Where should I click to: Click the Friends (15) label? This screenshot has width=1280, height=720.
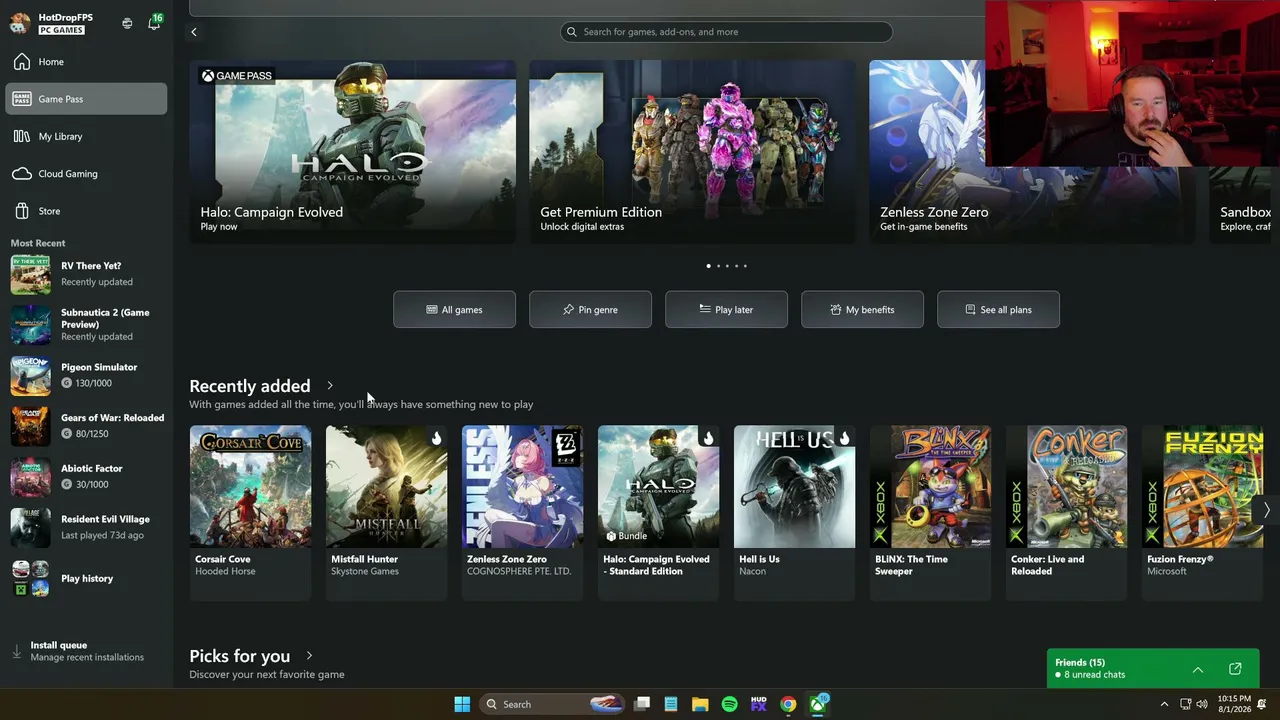pos(1080,662)
